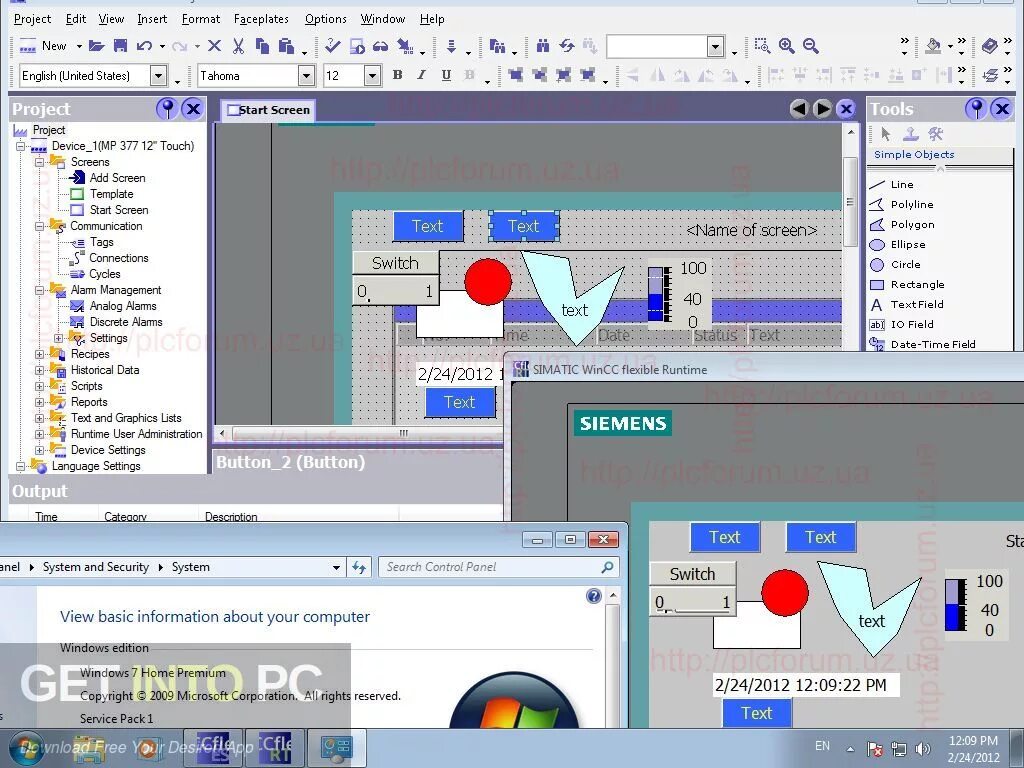Image resolution: width=1024 pixels, height=768 pixels.
Task: Open a project with the folder icon
Action: [x=97, y=46]
